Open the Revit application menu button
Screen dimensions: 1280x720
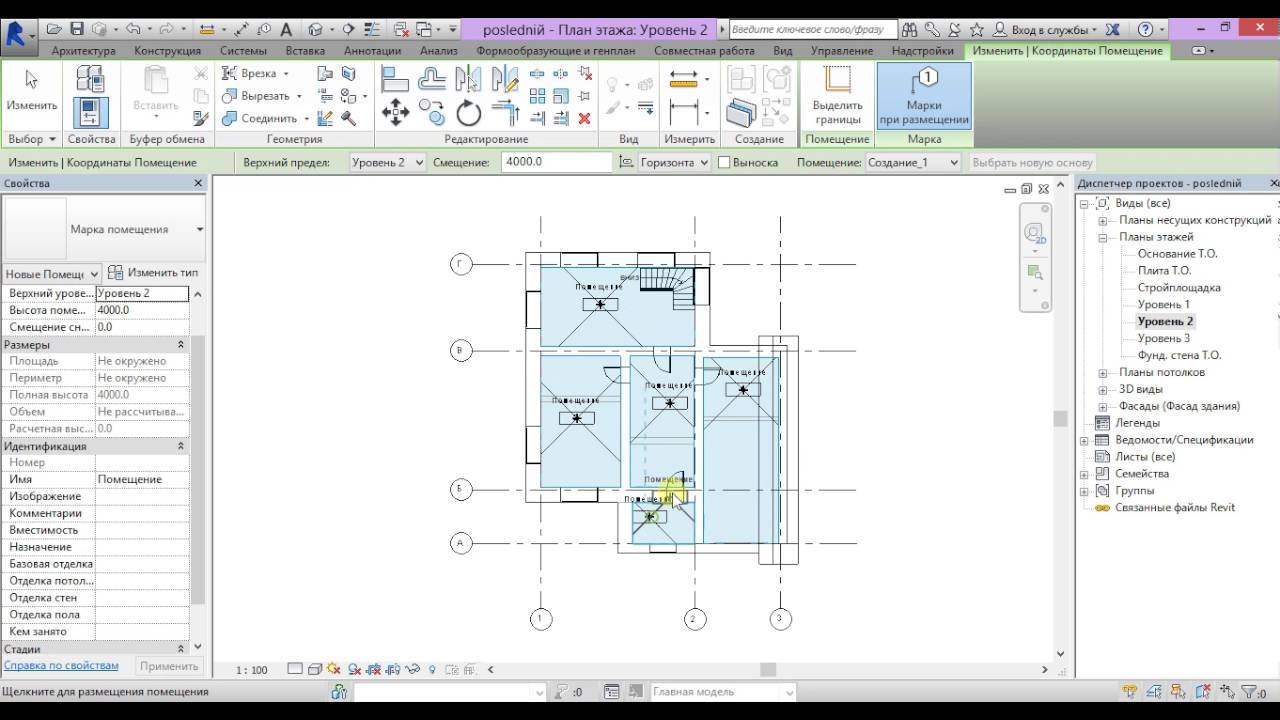[17, 36]
